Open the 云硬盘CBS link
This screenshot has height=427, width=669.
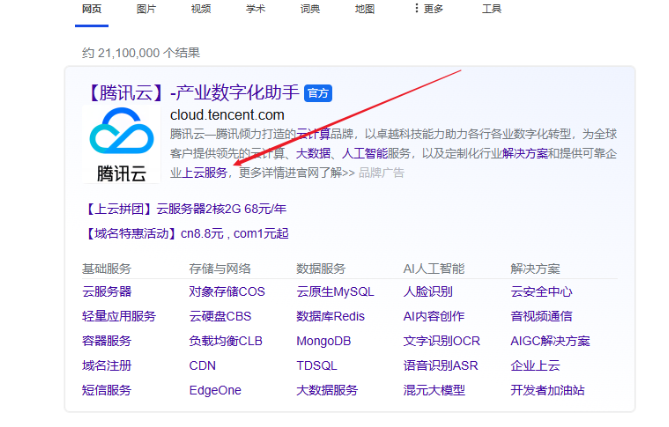click(x=220, y=317)
